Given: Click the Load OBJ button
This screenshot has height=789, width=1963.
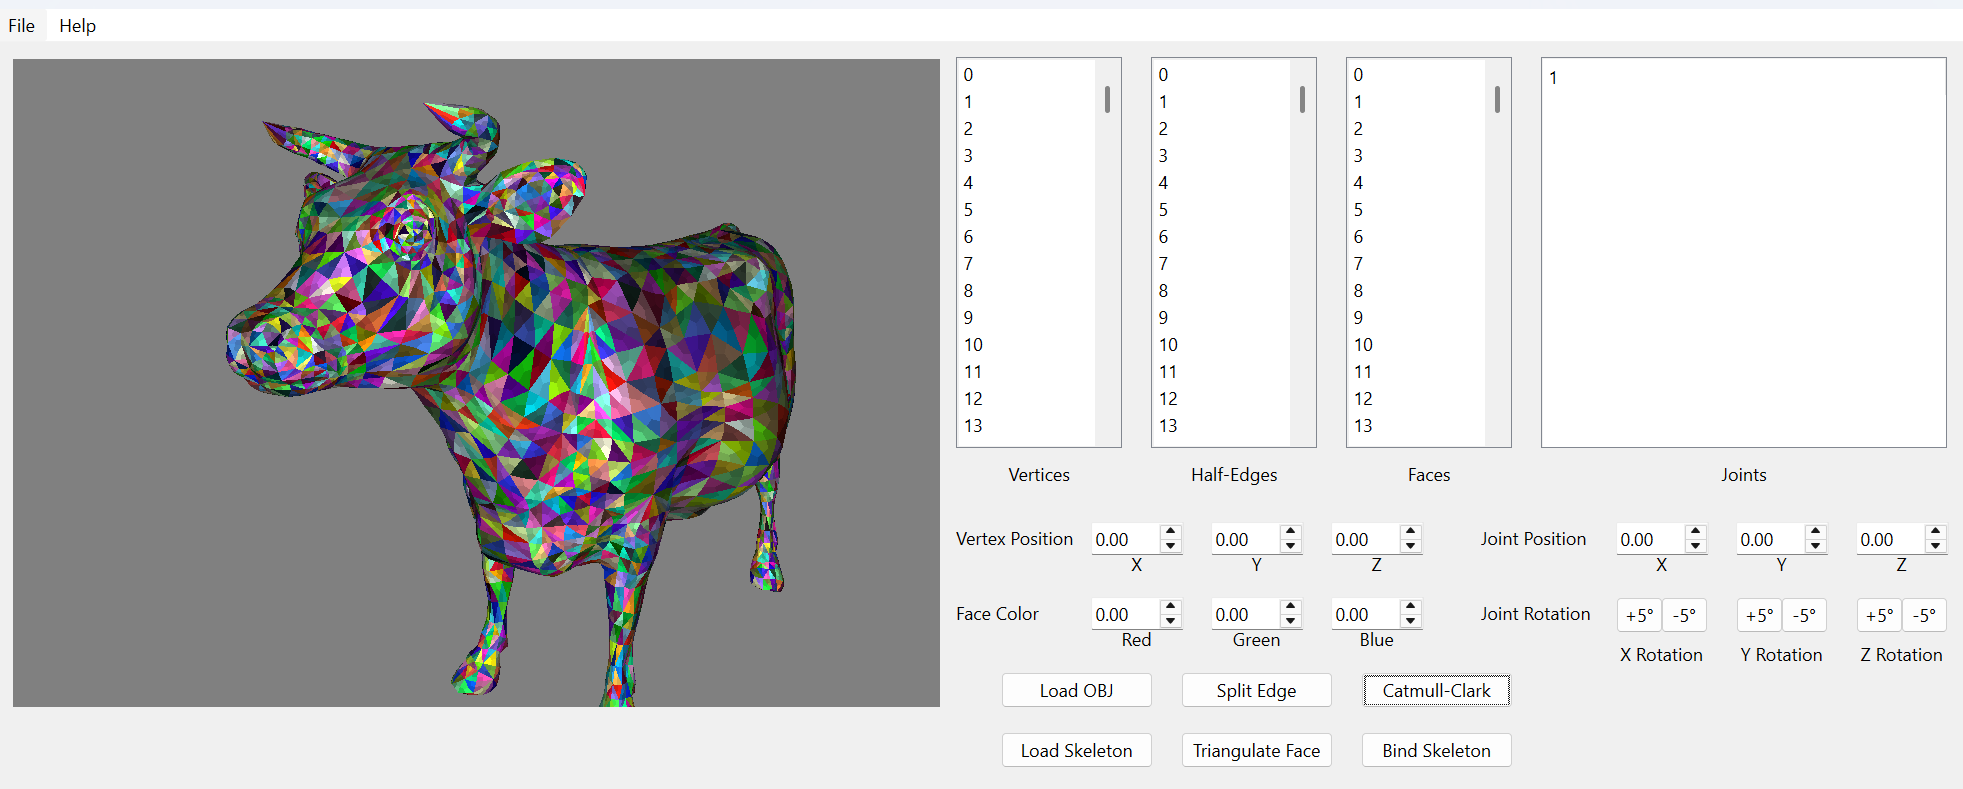Looking at the screenshot, I should point(1076,690).
